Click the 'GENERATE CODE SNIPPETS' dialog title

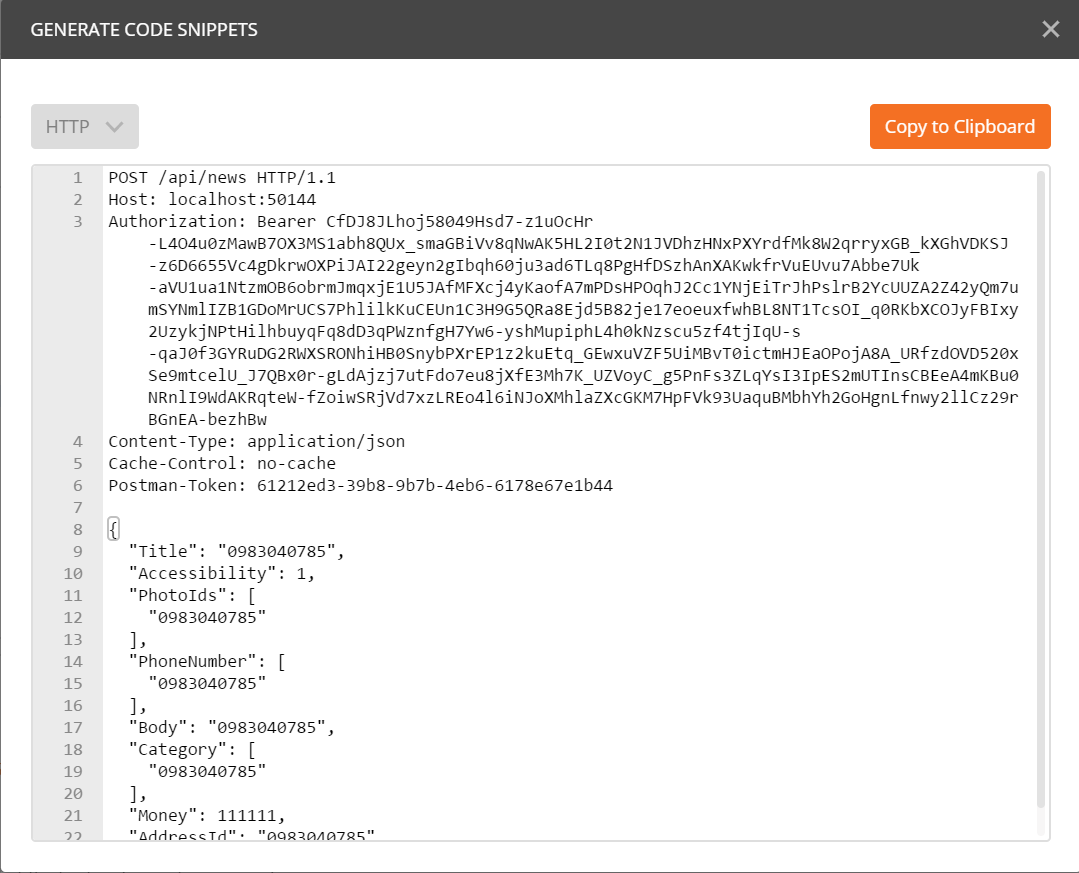coord(144,30)
